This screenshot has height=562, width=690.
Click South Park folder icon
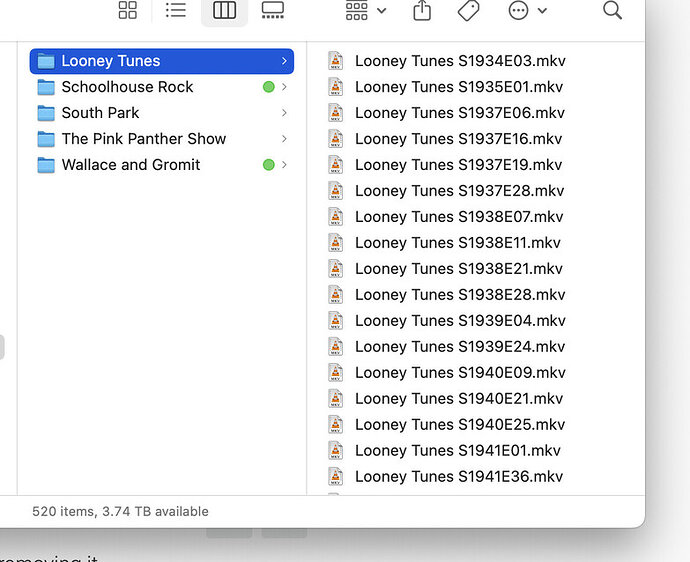point(46,113)
